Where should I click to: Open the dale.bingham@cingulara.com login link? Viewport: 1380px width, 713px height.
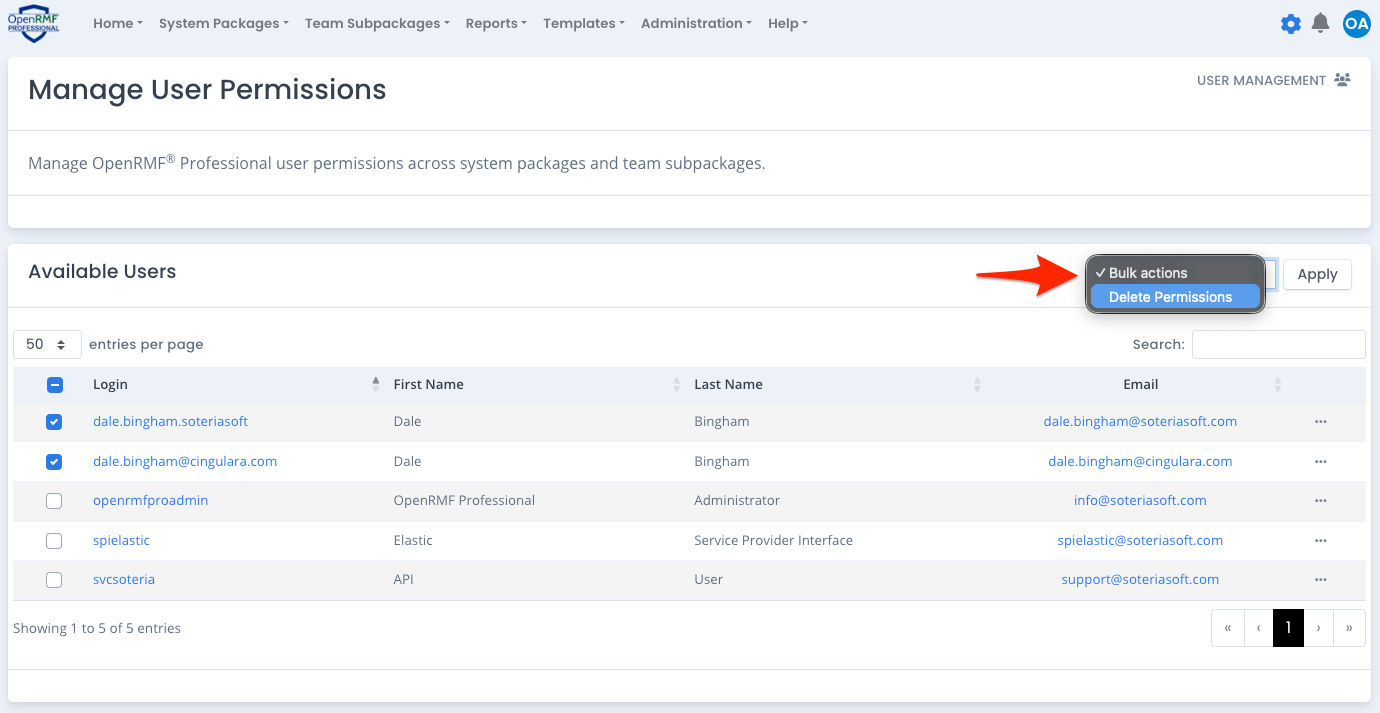pos(185,462)
